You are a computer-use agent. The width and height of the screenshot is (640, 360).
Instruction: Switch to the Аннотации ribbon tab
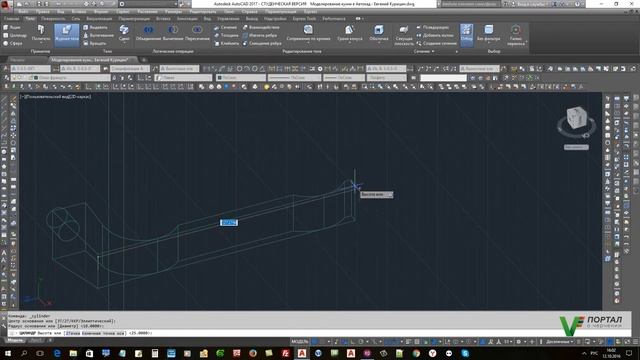[187, 19]
